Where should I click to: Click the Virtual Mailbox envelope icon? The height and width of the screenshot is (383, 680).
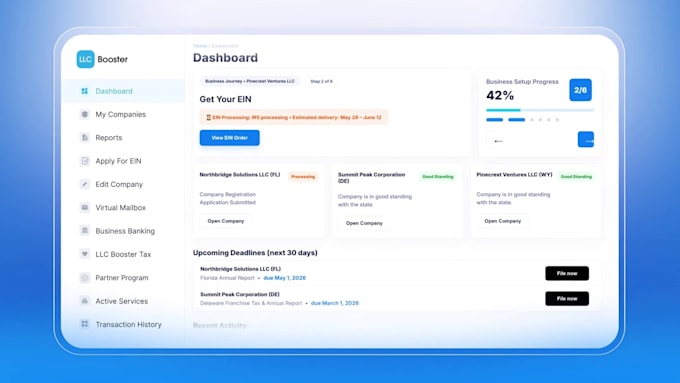pyautogui.click(x=85, y=207)
